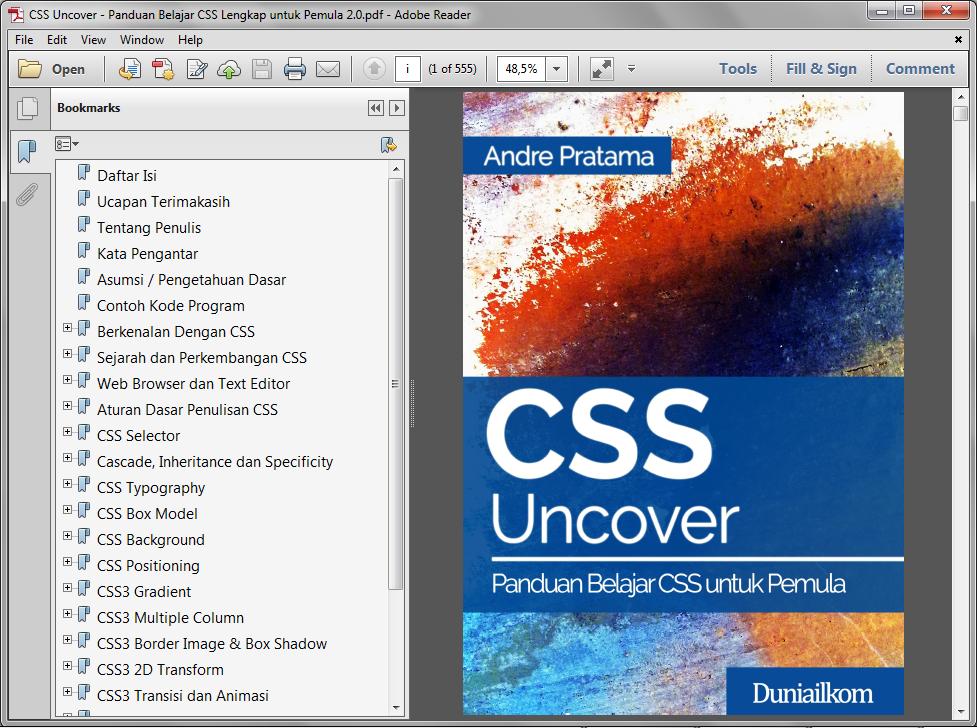Click the read mode expand arrows icon
Screen dimensions: 977x728
tap(602, 69)
